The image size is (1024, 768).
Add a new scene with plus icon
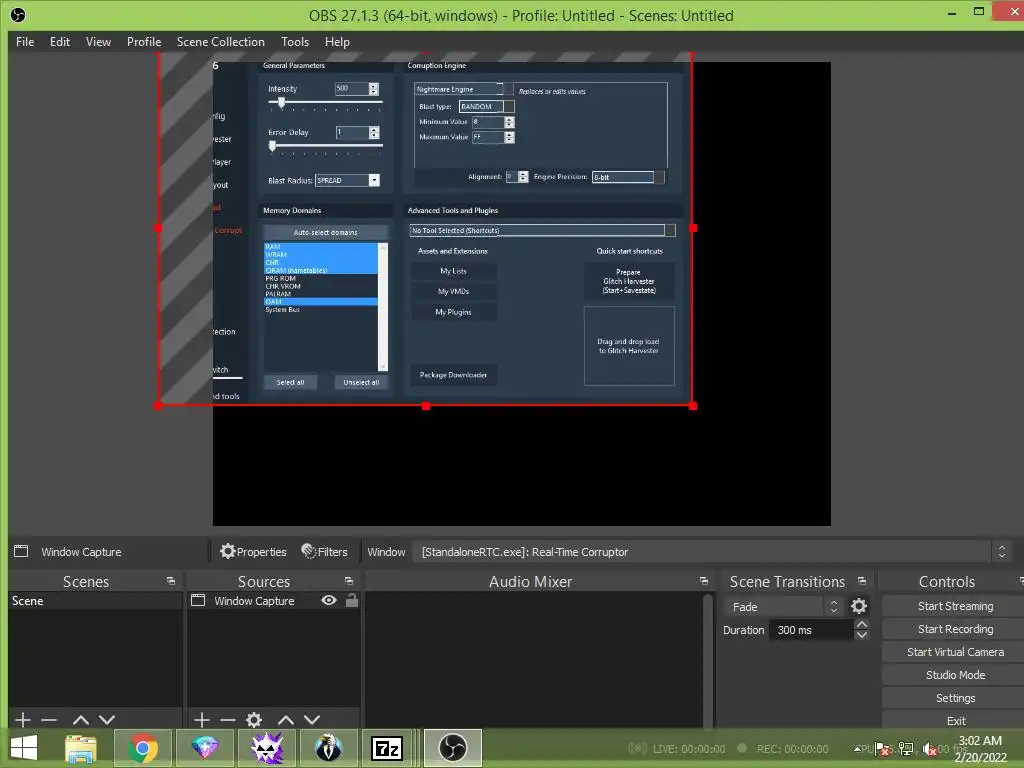pos(23,720)
